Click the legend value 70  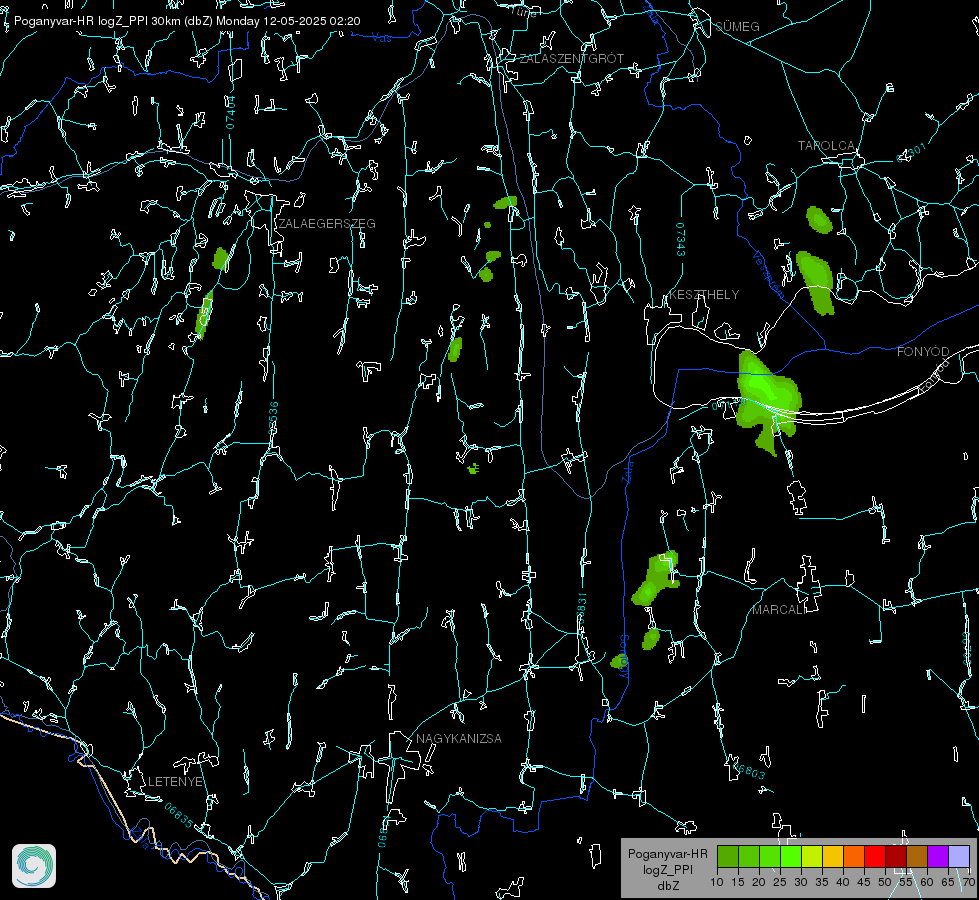click(969, 882)
